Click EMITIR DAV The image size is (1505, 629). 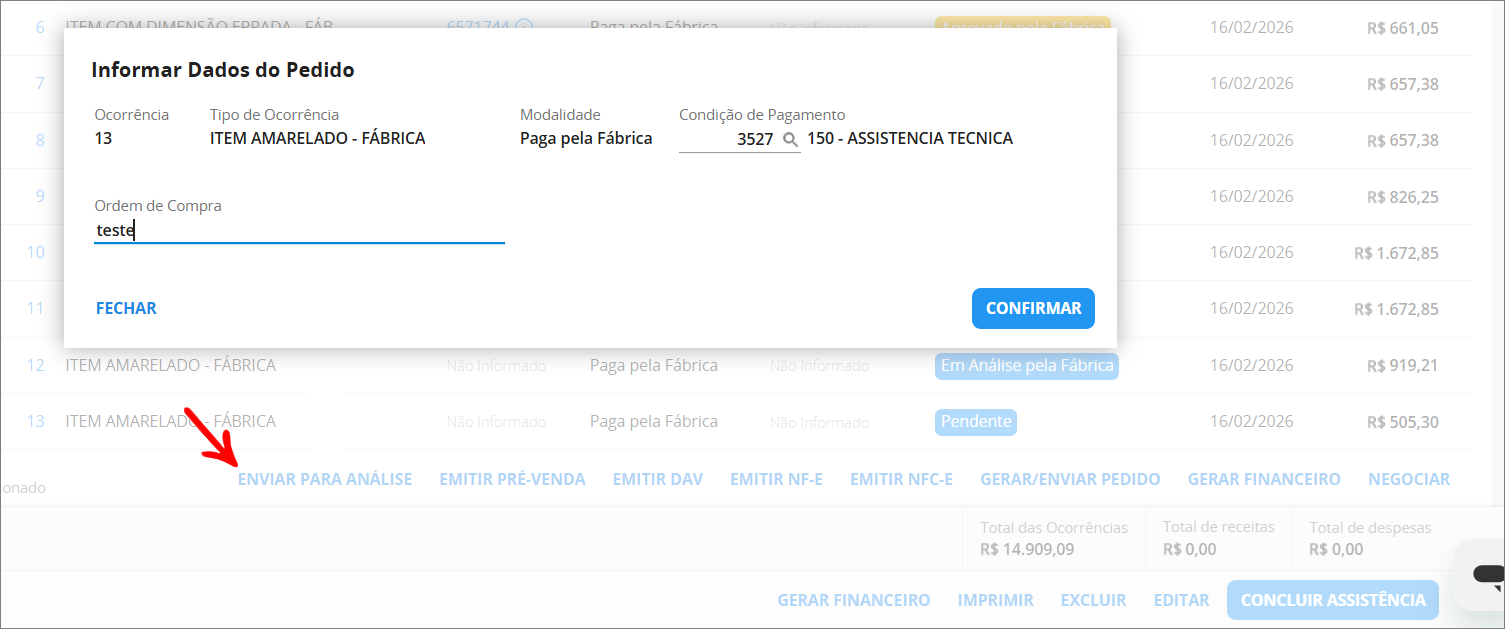(x=657, y=478)
